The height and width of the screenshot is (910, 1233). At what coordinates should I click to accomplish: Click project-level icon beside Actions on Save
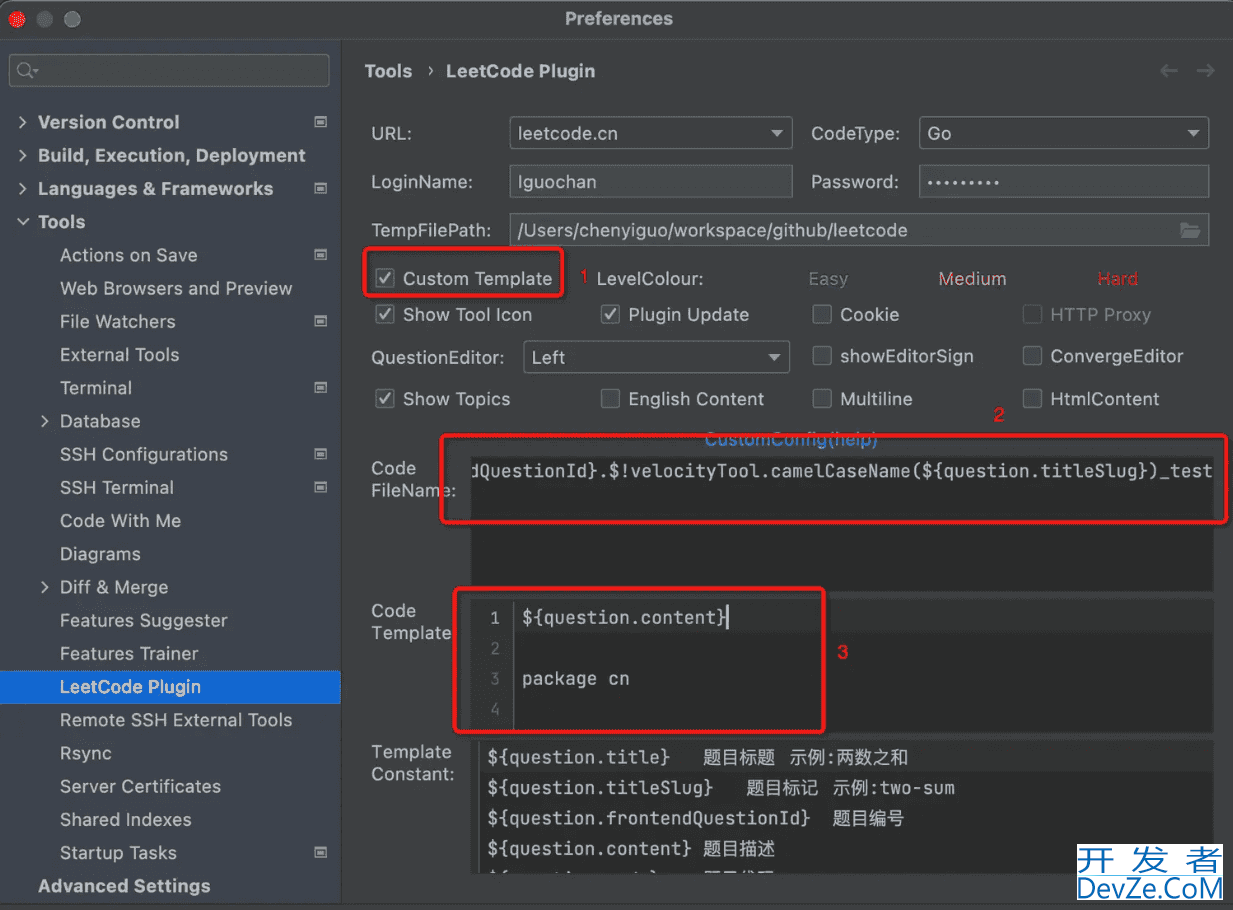[321, 255]
